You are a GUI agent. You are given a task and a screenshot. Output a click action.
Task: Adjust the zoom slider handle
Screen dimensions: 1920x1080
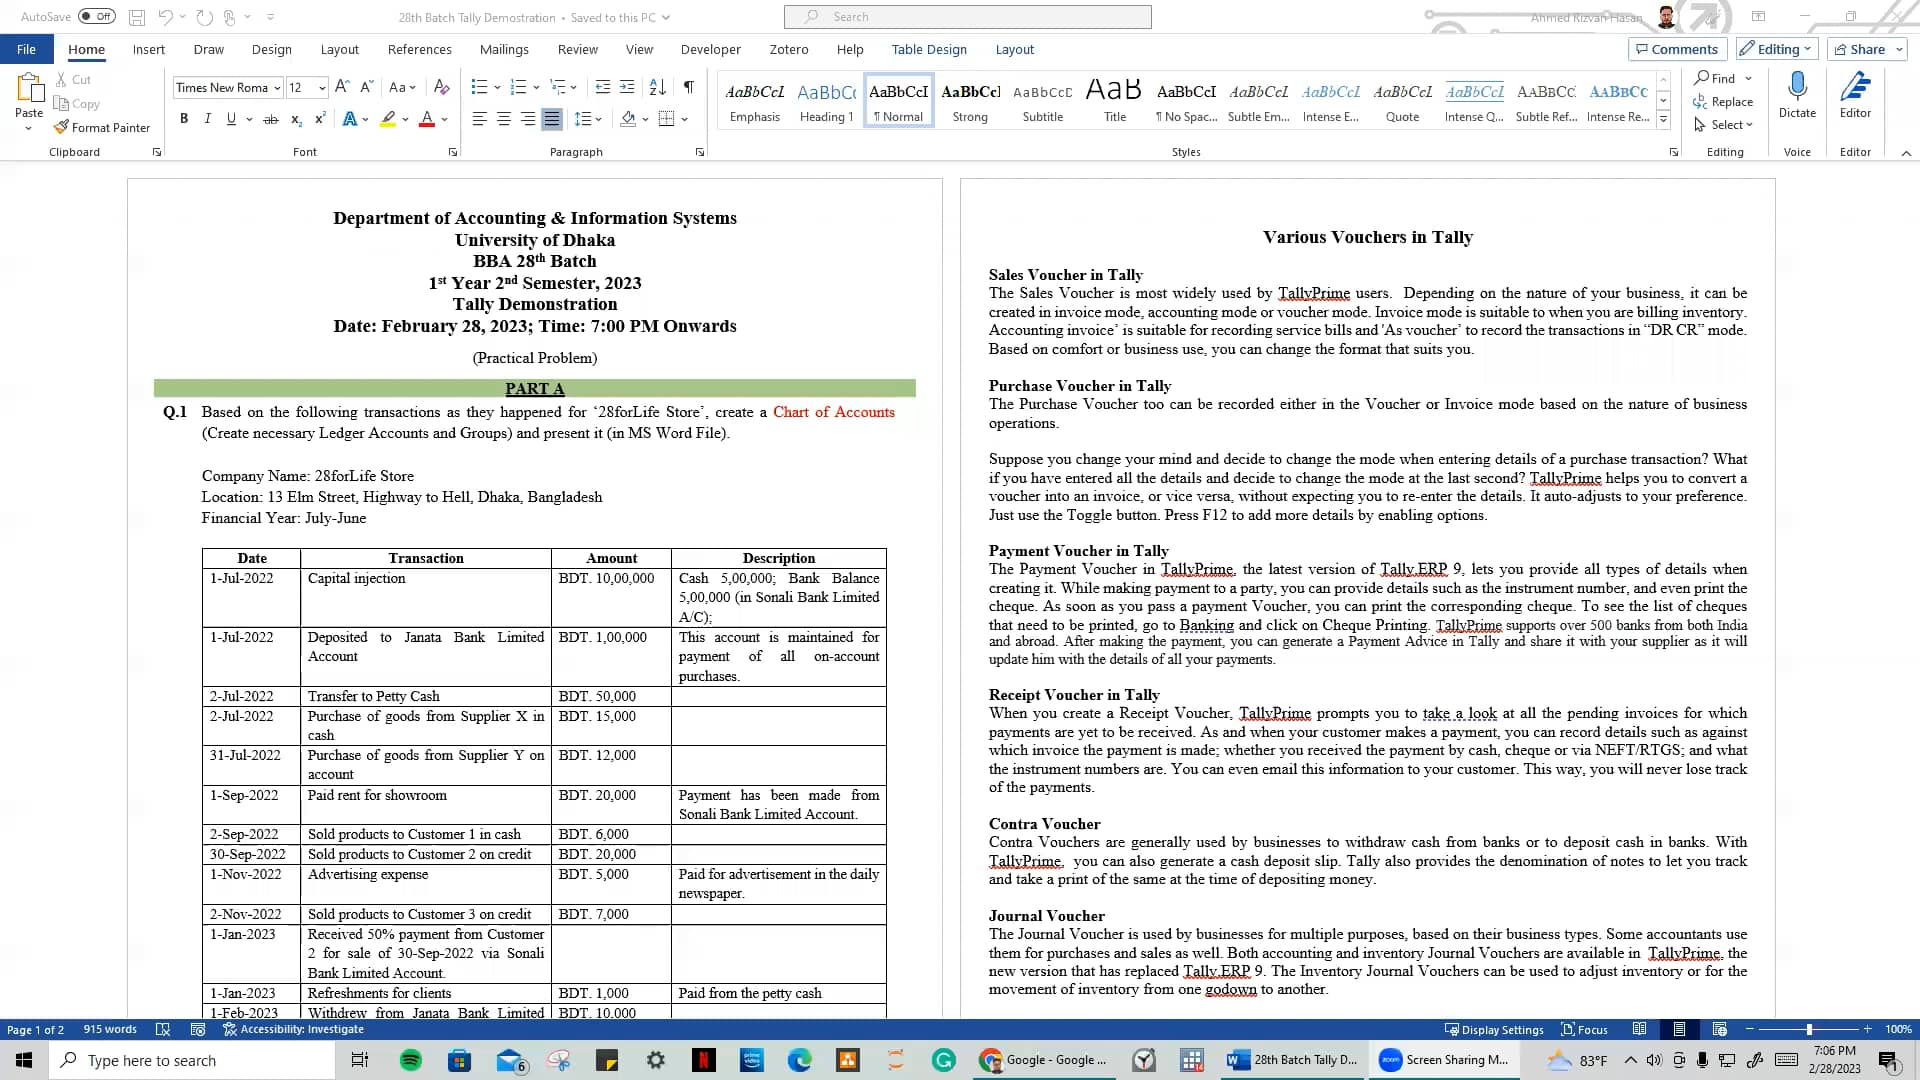pos(1808,1029)
